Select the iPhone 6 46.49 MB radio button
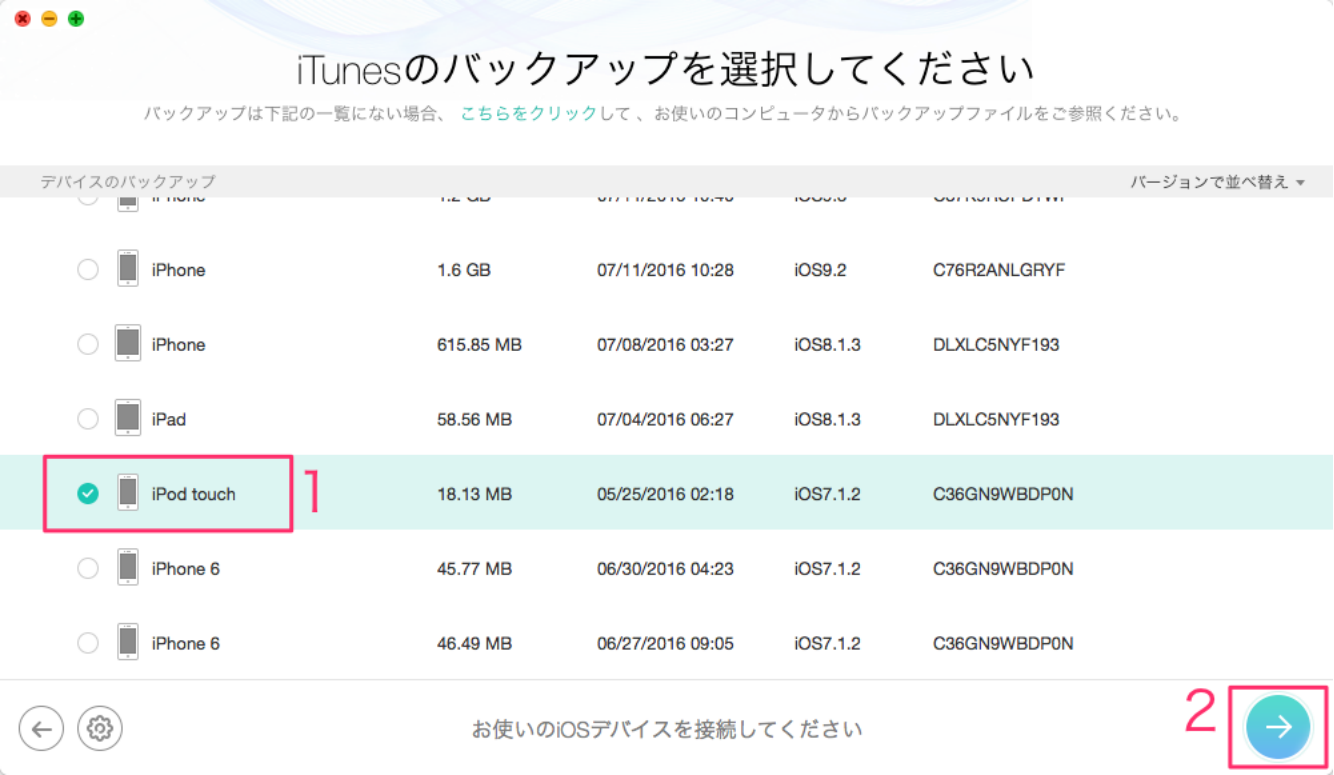 pos(88,643)
